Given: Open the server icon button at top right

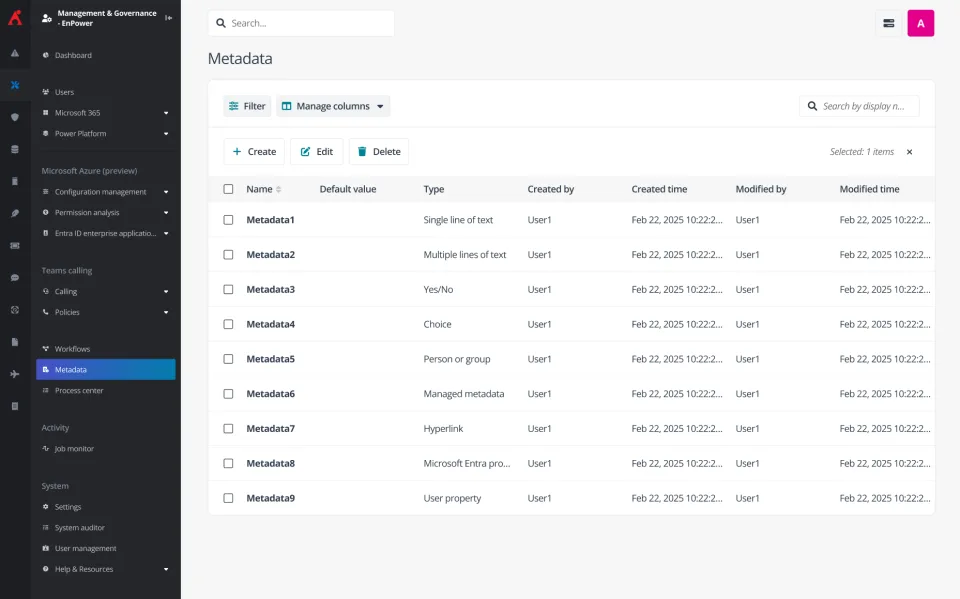Looking at the screenshot, I should (x=888, y=23).
